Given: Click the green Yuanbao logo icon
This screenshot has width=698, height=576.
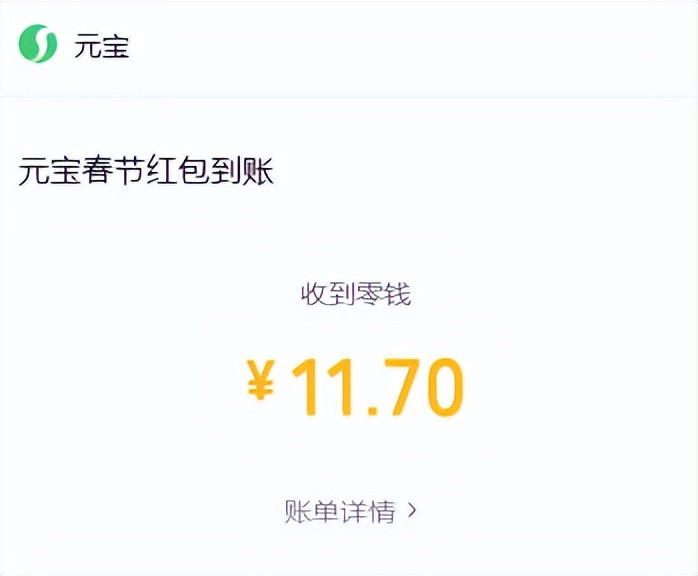Looking at the screenshot, I should tap(38, 45).
